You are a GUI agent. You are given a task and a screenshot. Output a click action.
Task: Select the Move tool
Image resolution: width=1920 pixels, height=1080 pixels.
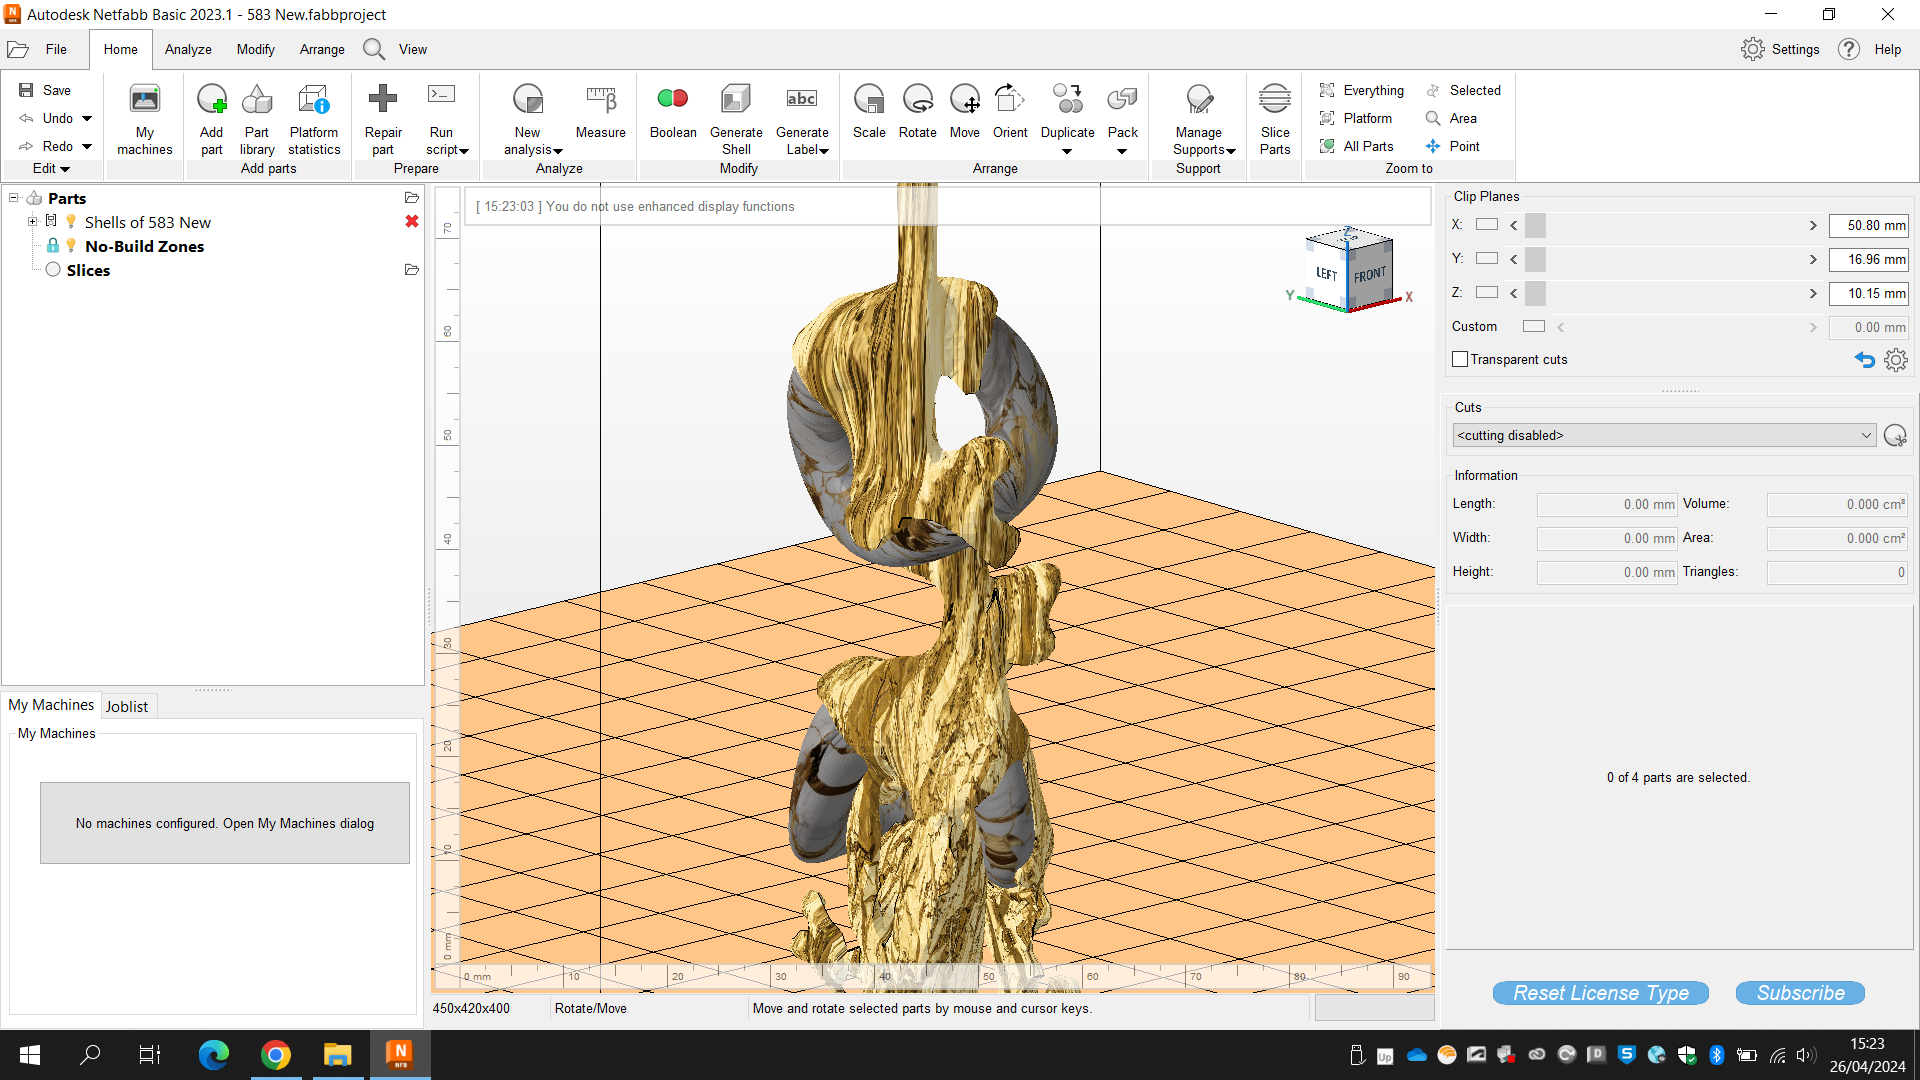pos(965,112)
